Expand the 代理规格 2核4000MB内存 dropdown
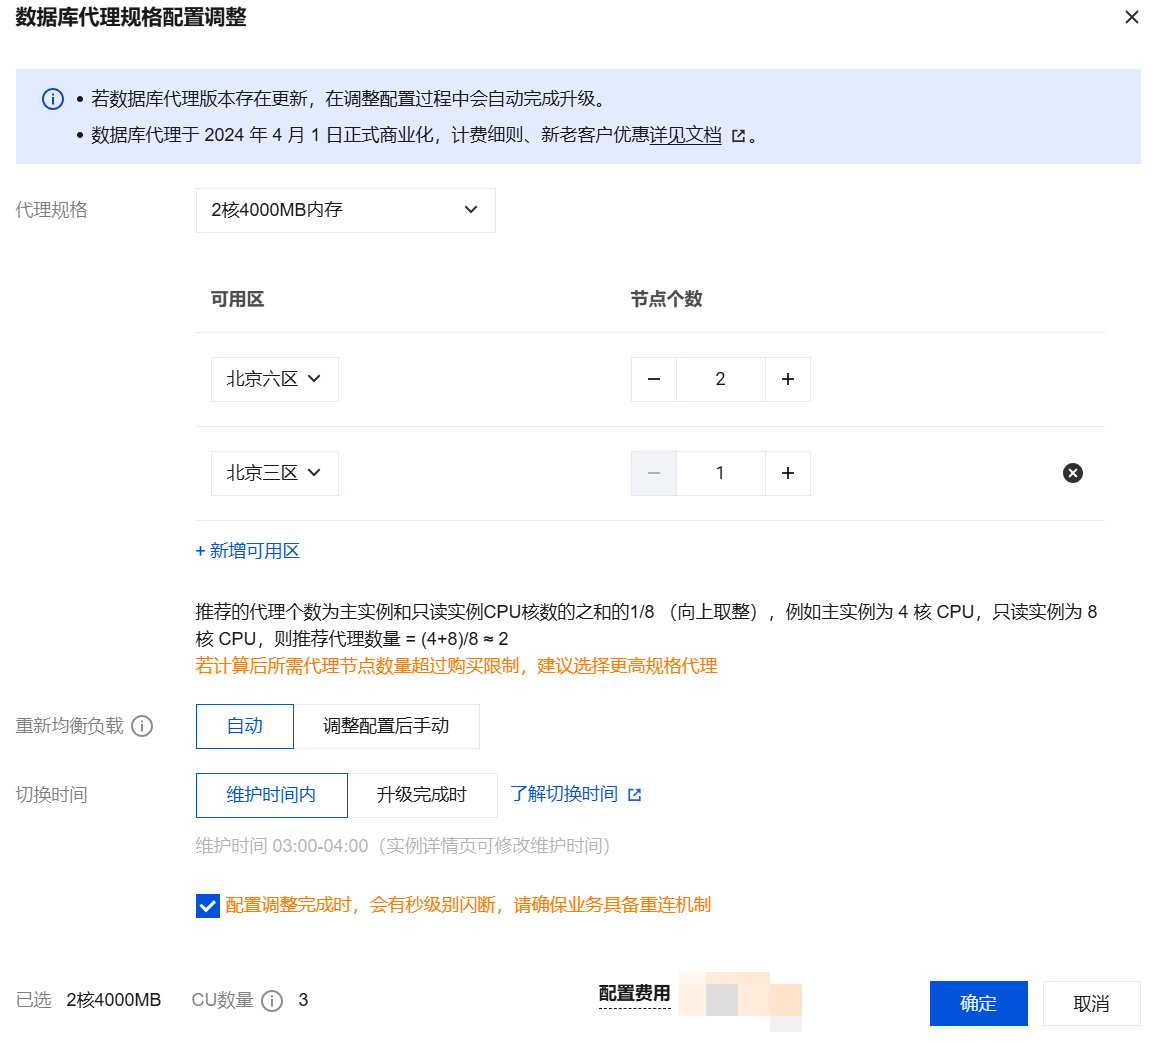Screen dimensions: 1159x1042 (x=345, y=210)
